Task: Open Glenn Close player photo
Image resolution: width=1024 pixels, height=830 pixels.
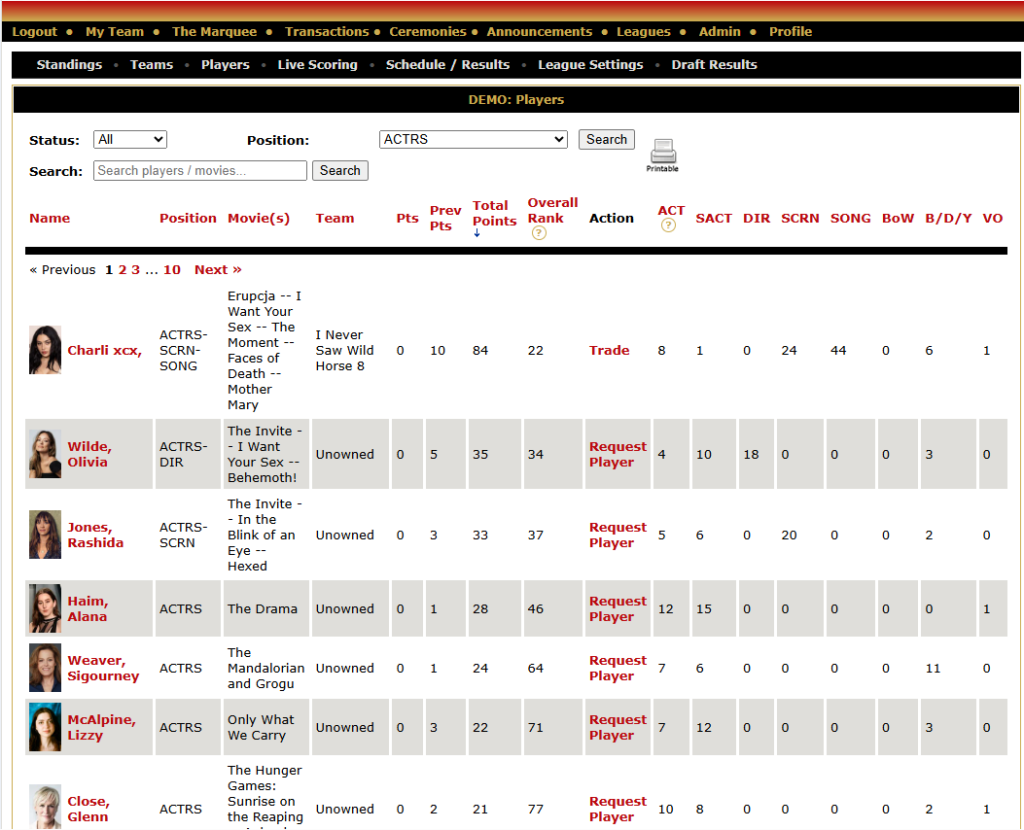Action: pos(45,807)
